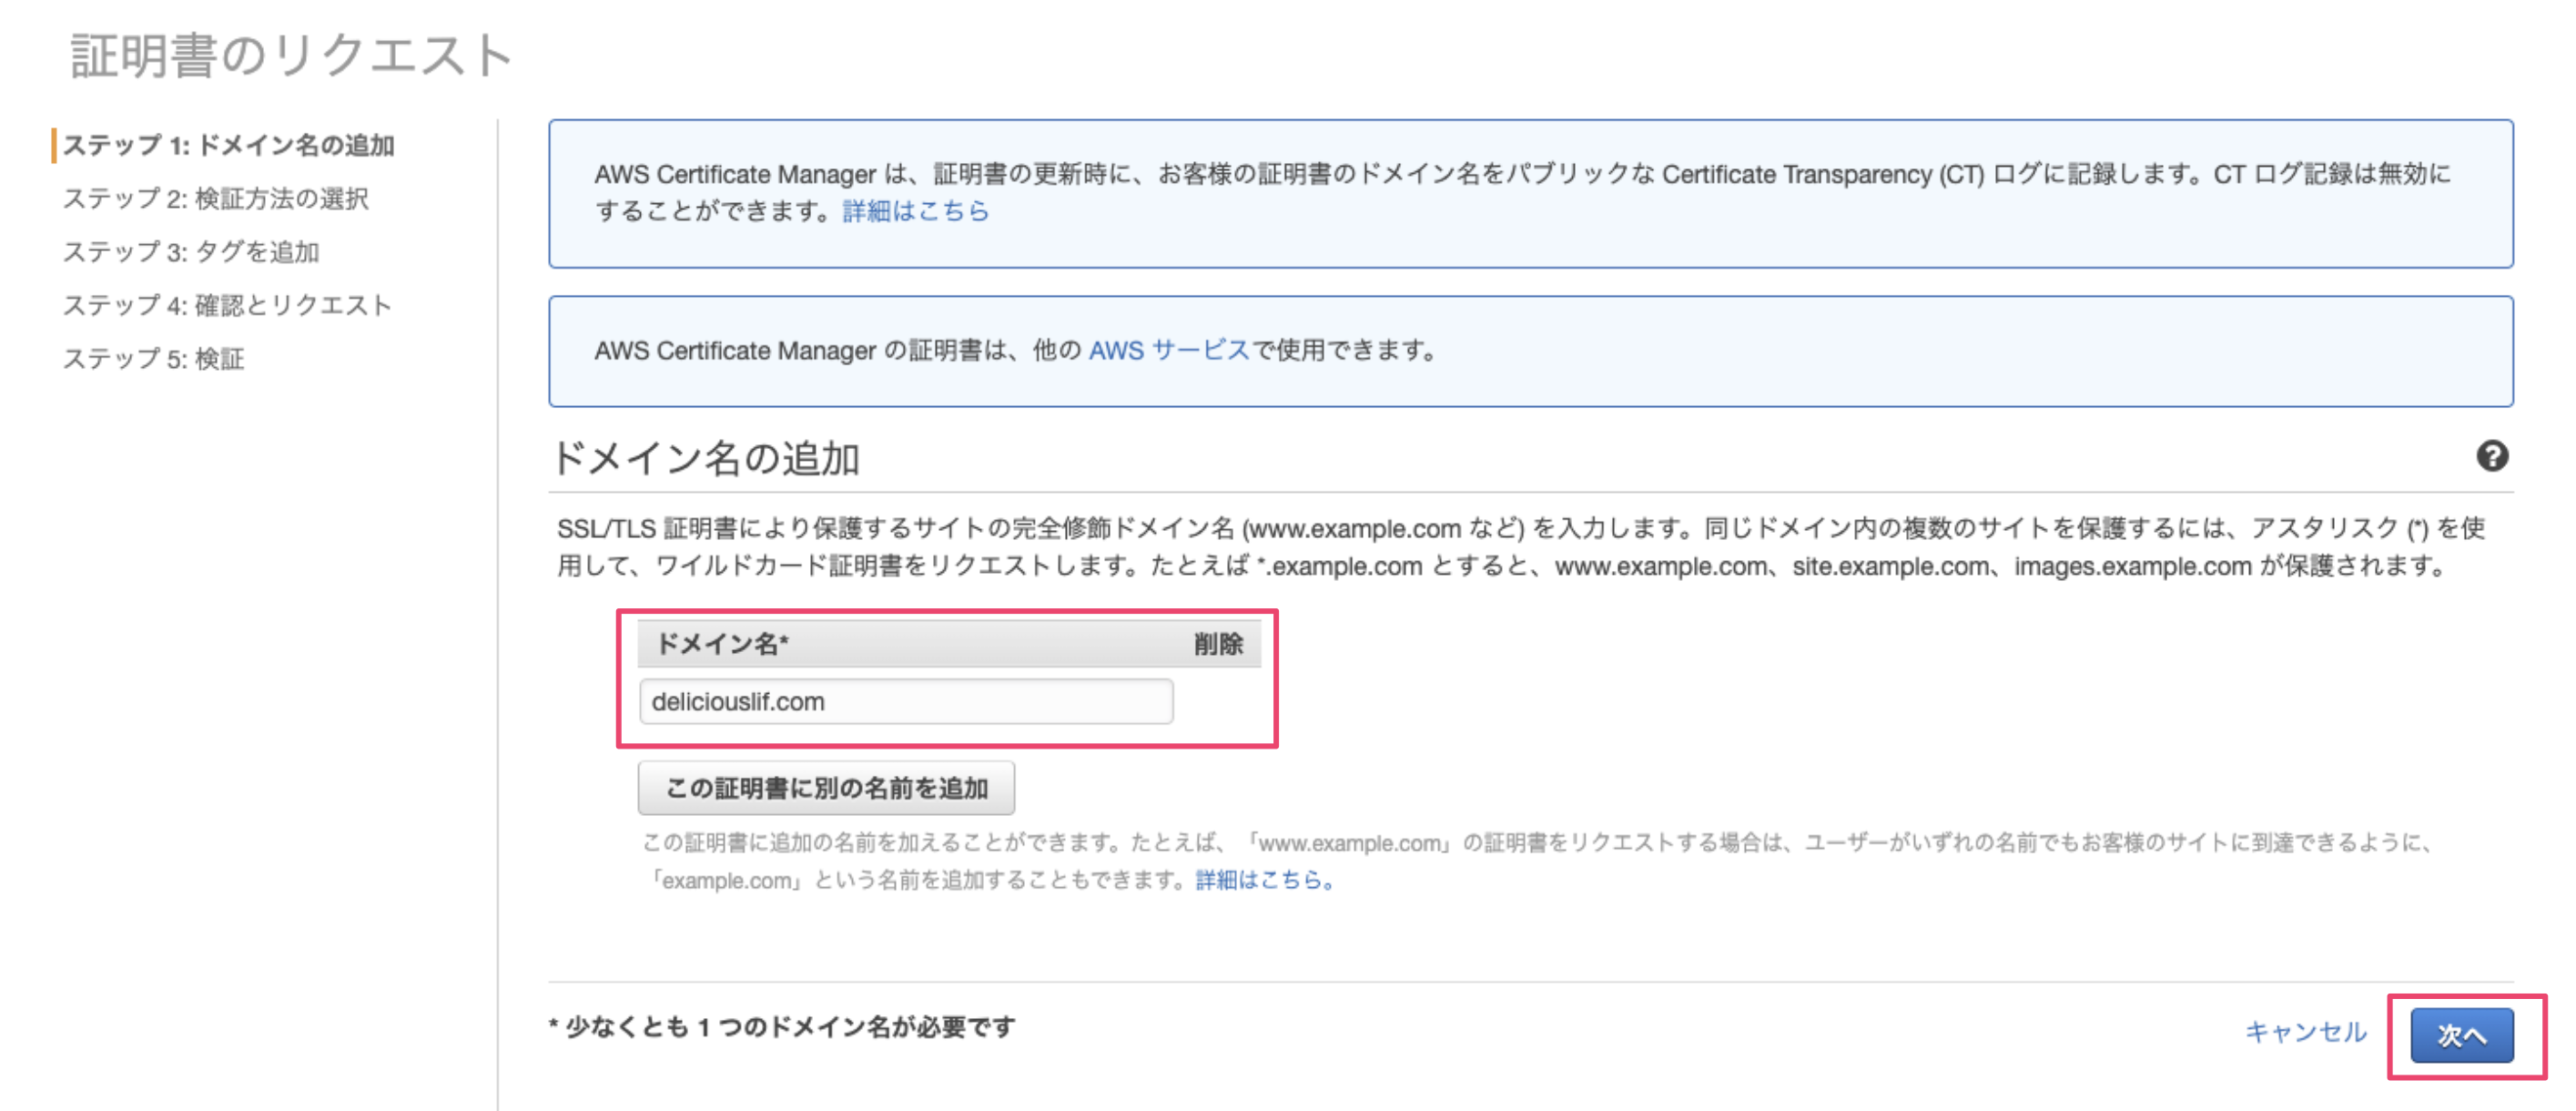
Task: Go to Step 2 検証方法の選択
Action: point(215,199)
